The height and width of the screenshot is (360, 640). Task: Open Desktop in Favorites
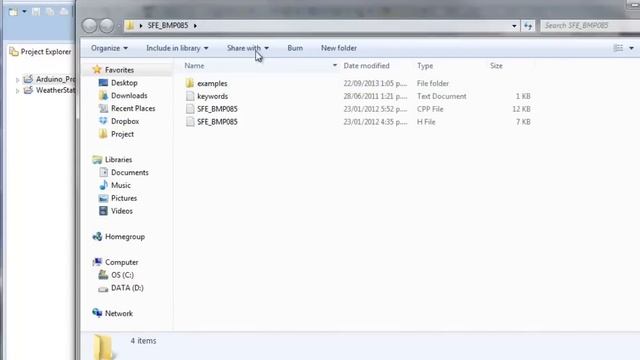point(124,83)
